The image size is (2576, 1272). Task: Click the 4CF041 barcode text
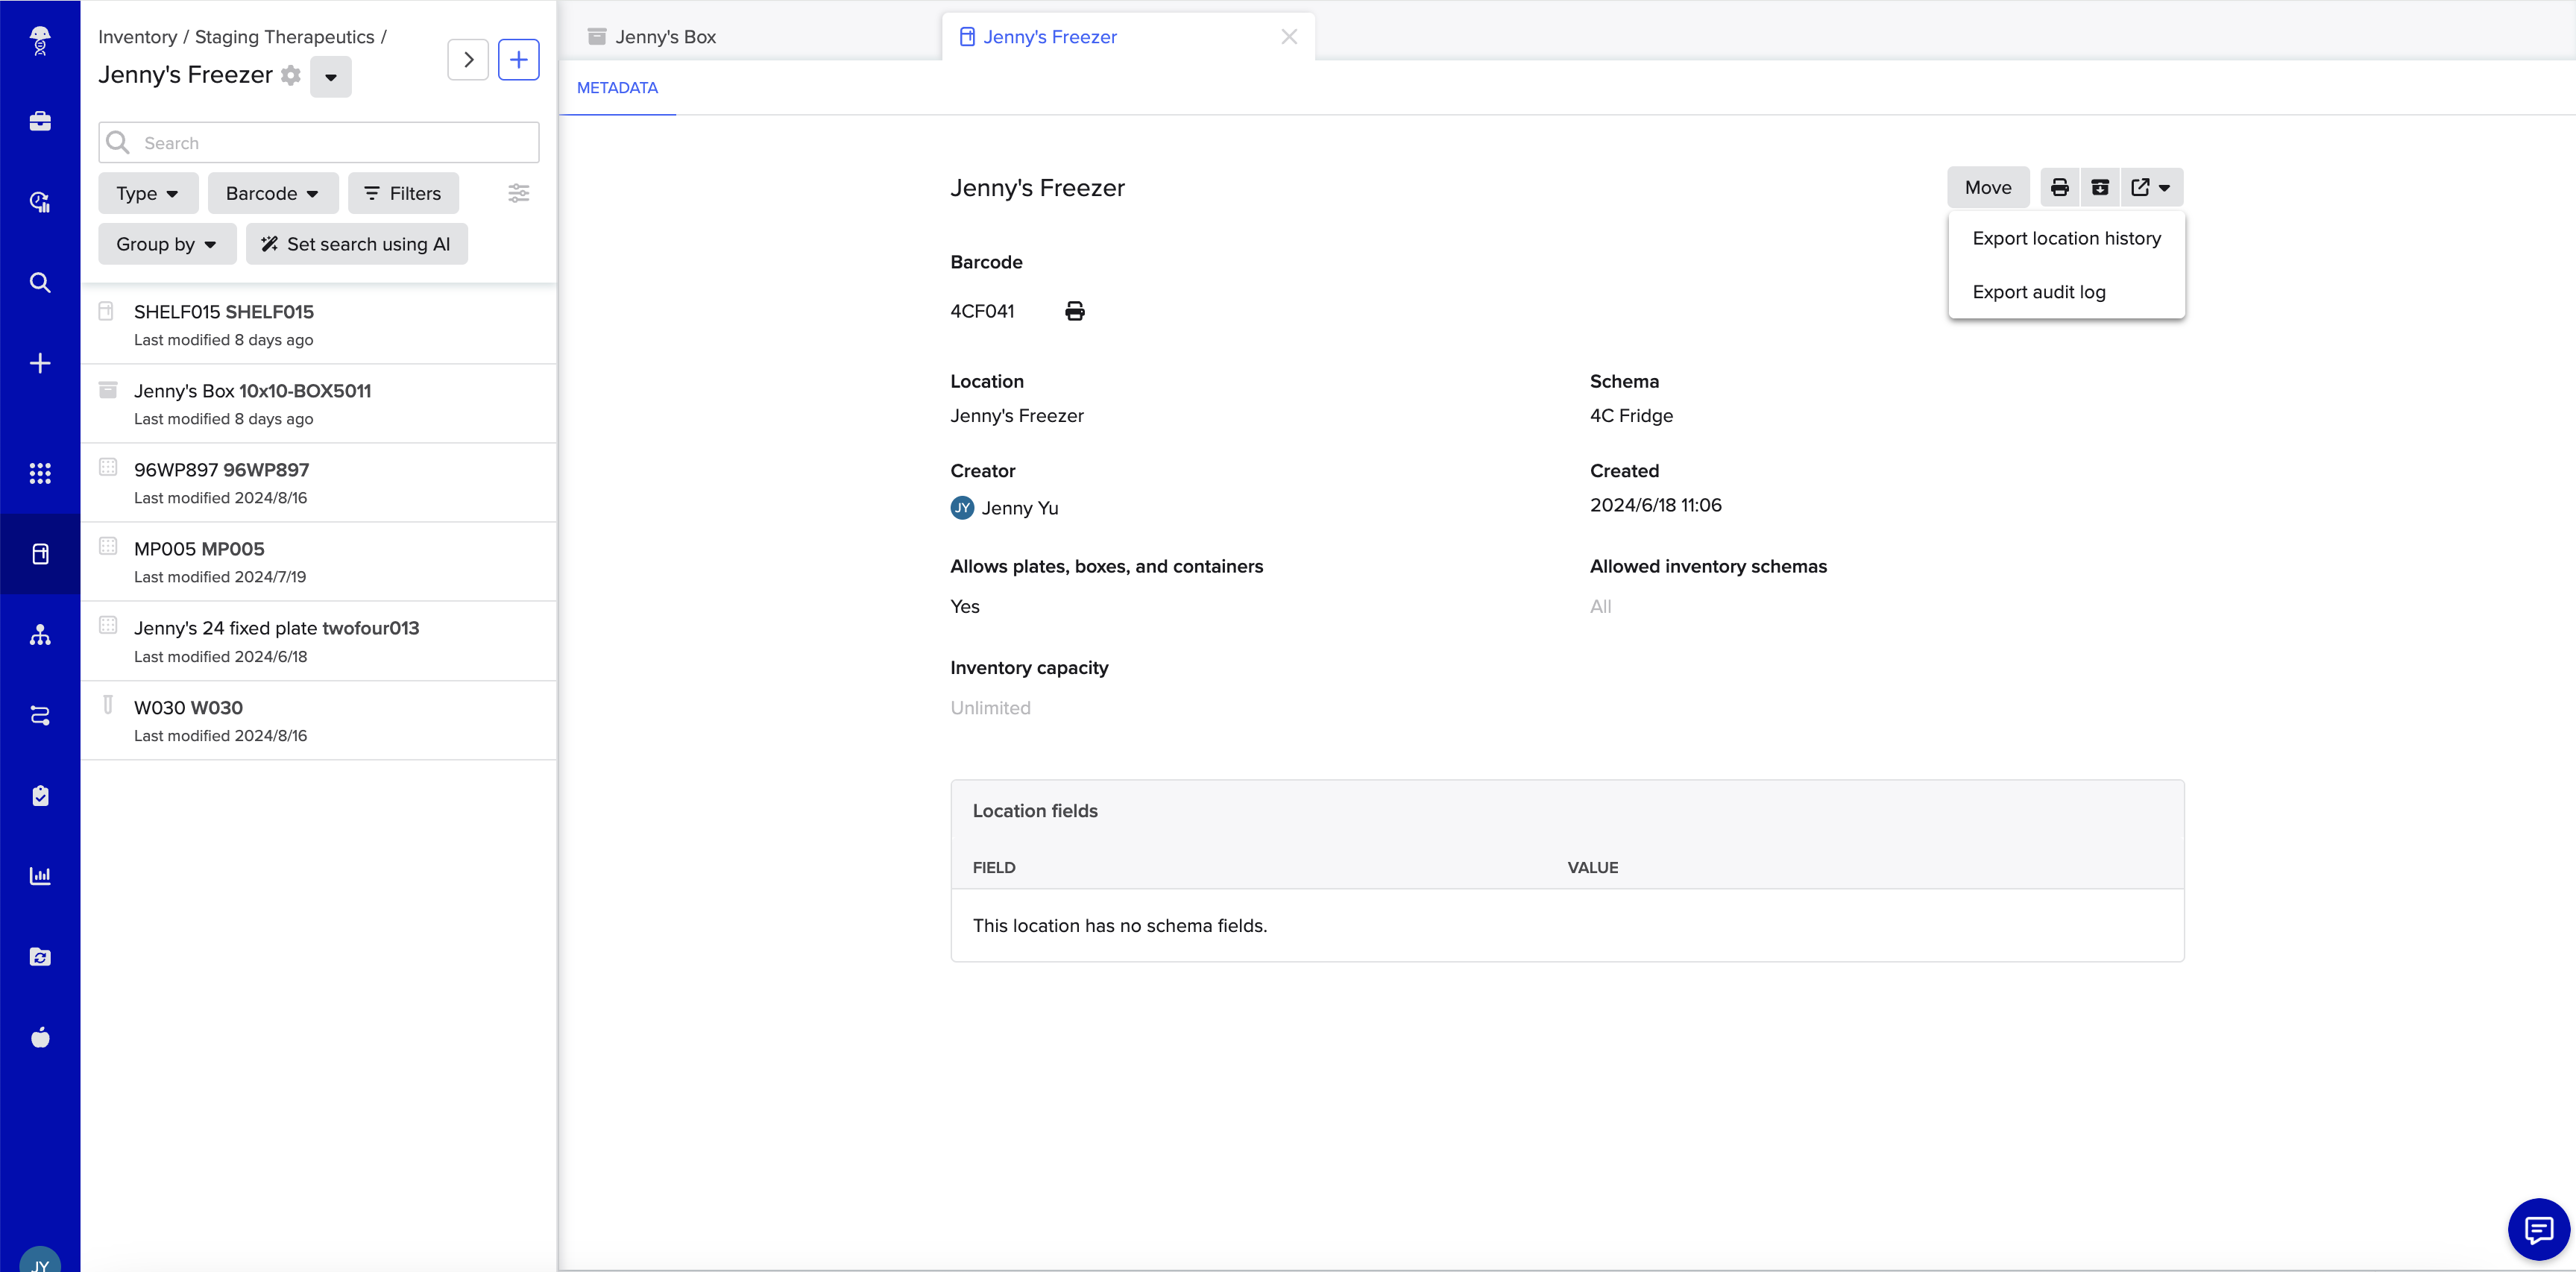pyautogui.click(x=982, y=311)
